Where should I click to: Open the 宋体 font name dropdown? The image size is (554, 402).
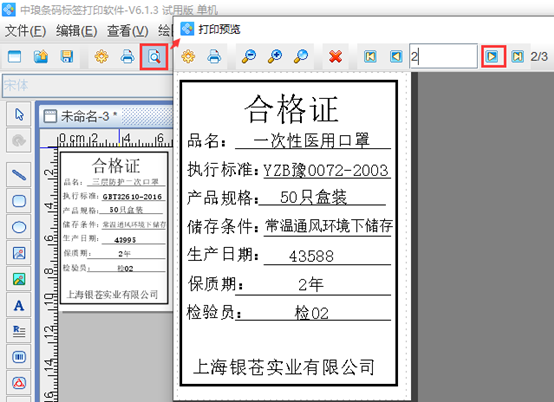click(87, 85)
